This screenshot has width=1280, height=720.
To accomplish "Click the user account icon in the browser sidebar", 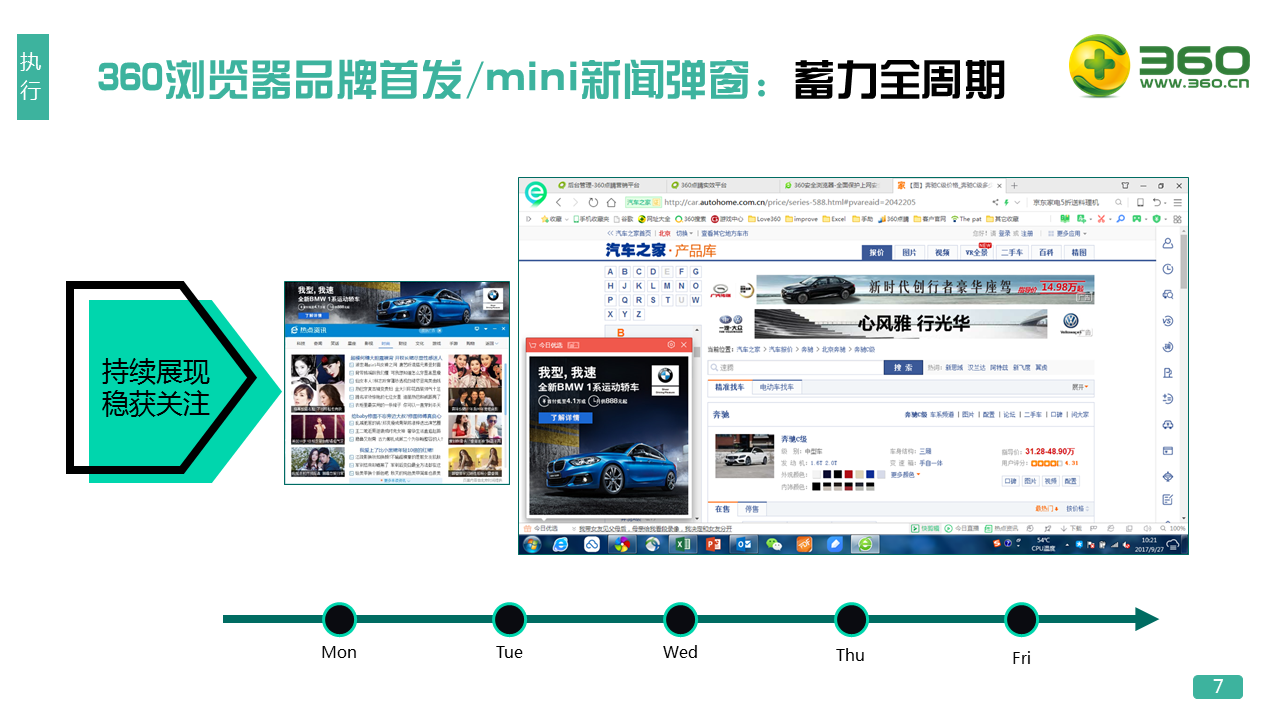I will tap(1168, 243).
